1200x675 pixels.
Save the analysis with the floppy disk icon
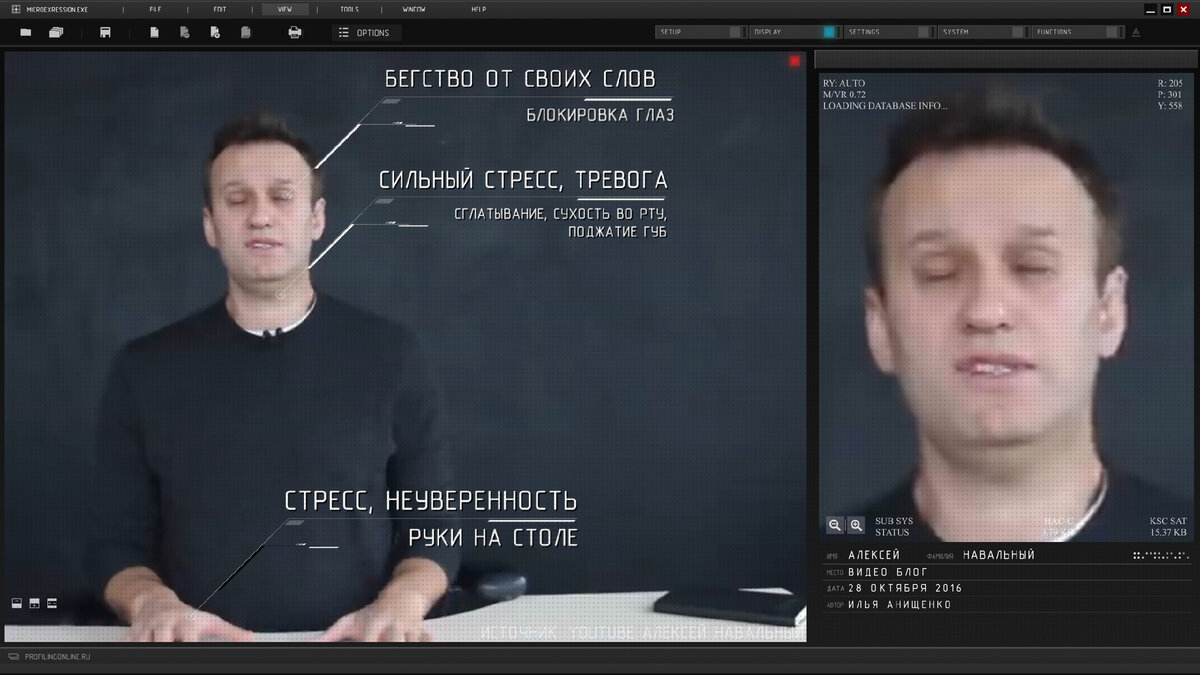coord(104,31)
